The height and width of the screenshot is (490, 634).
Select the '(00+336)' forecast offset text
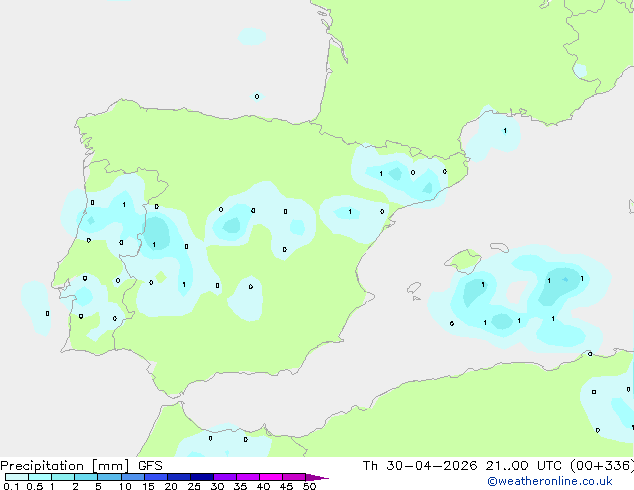coord(601,466)
